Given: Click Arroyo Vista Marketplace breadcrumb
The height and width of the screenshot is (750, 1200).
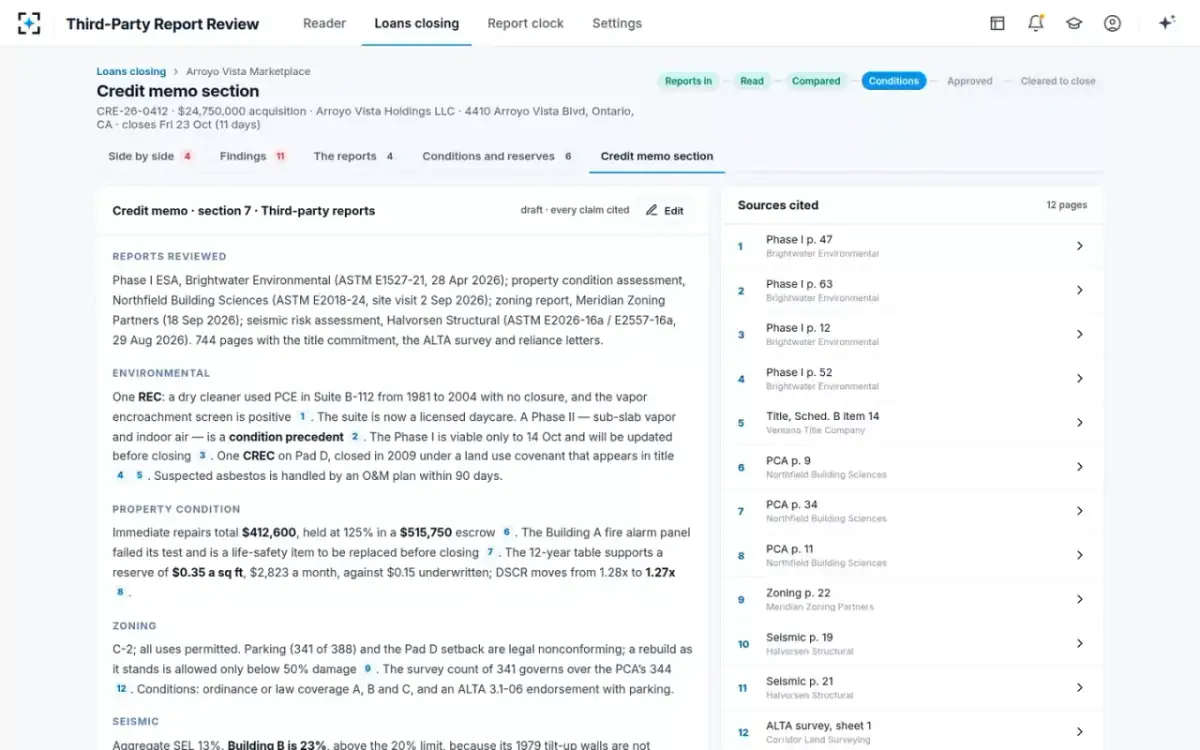Looking at the screenshot, I should pos(248,71).
